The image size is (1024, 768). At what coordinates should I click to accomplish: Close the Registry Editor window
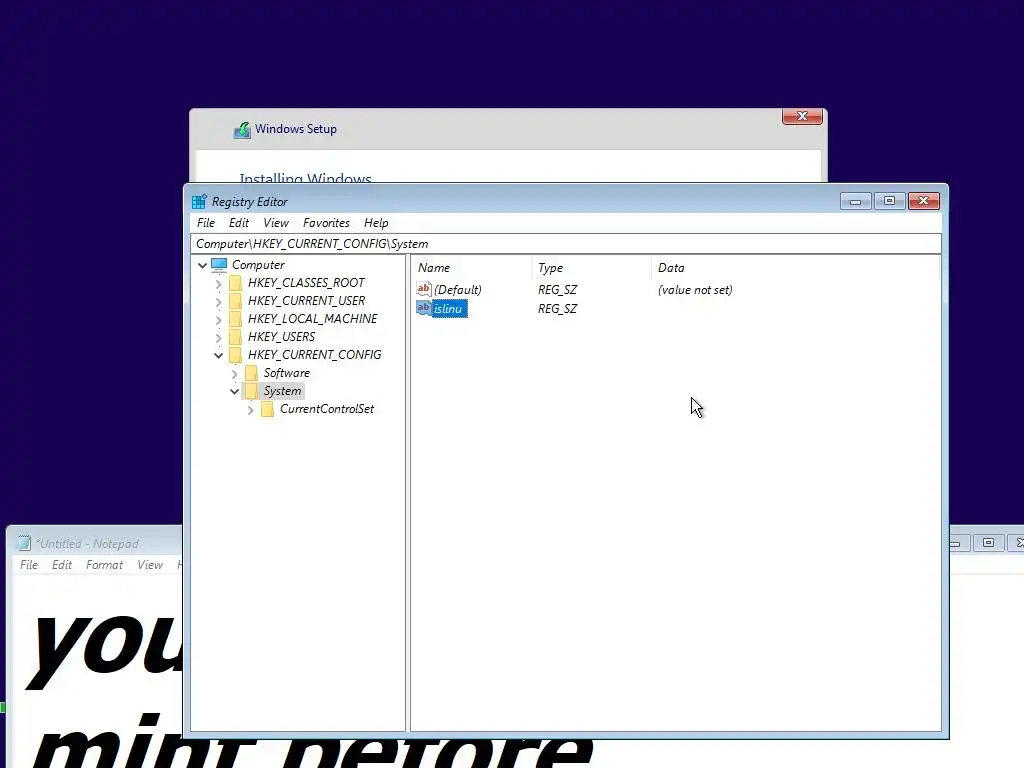[923, 201]
